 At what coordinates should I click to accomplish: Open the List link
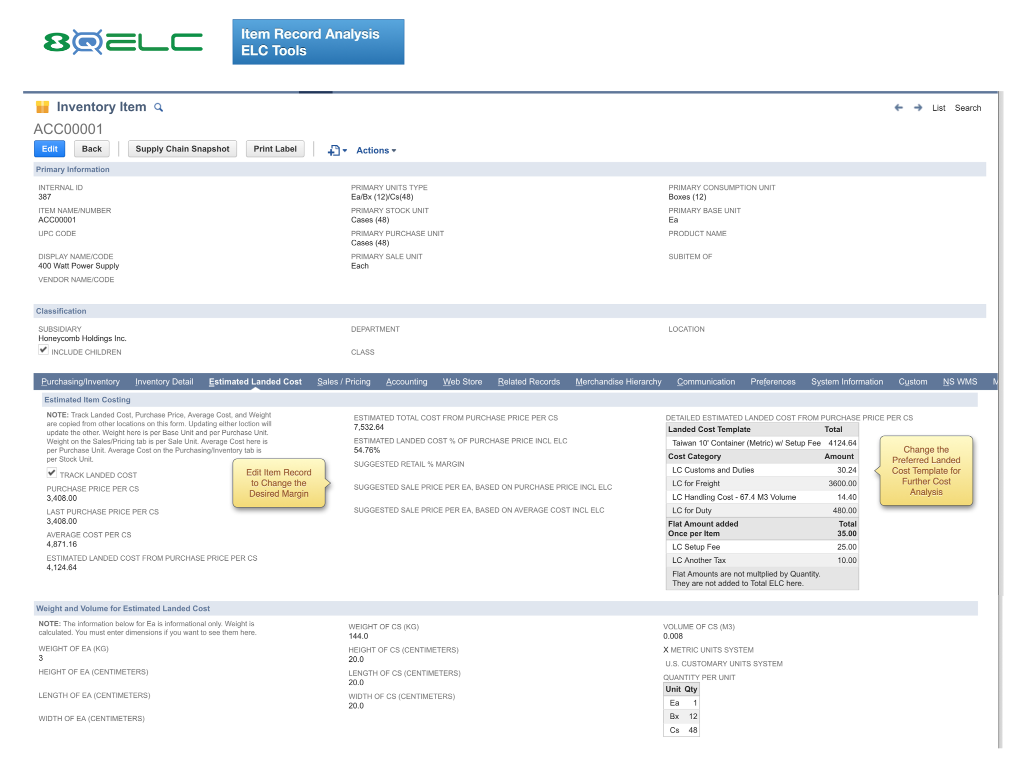click(938, 108)
